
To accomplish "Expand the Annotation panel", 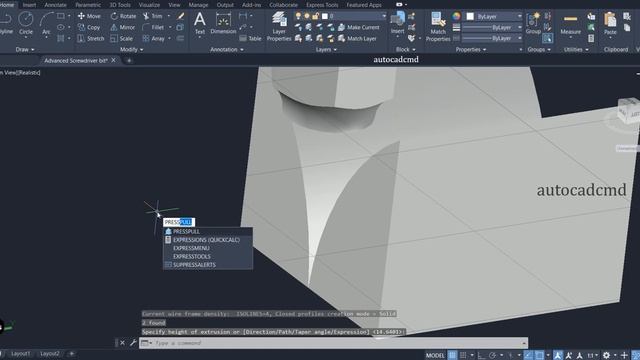I will click(227, 49).
